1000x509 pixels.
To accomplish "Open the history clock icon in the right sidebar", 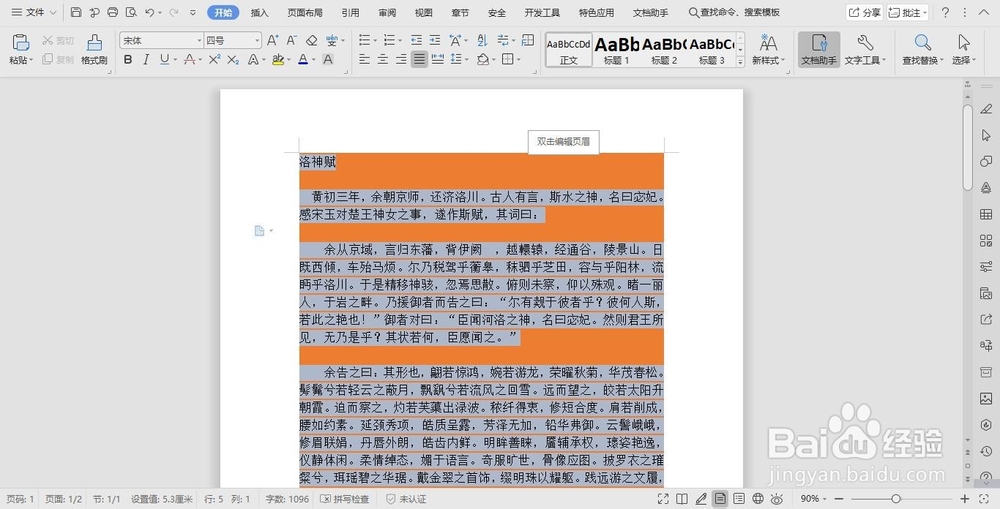I will 986,451.
